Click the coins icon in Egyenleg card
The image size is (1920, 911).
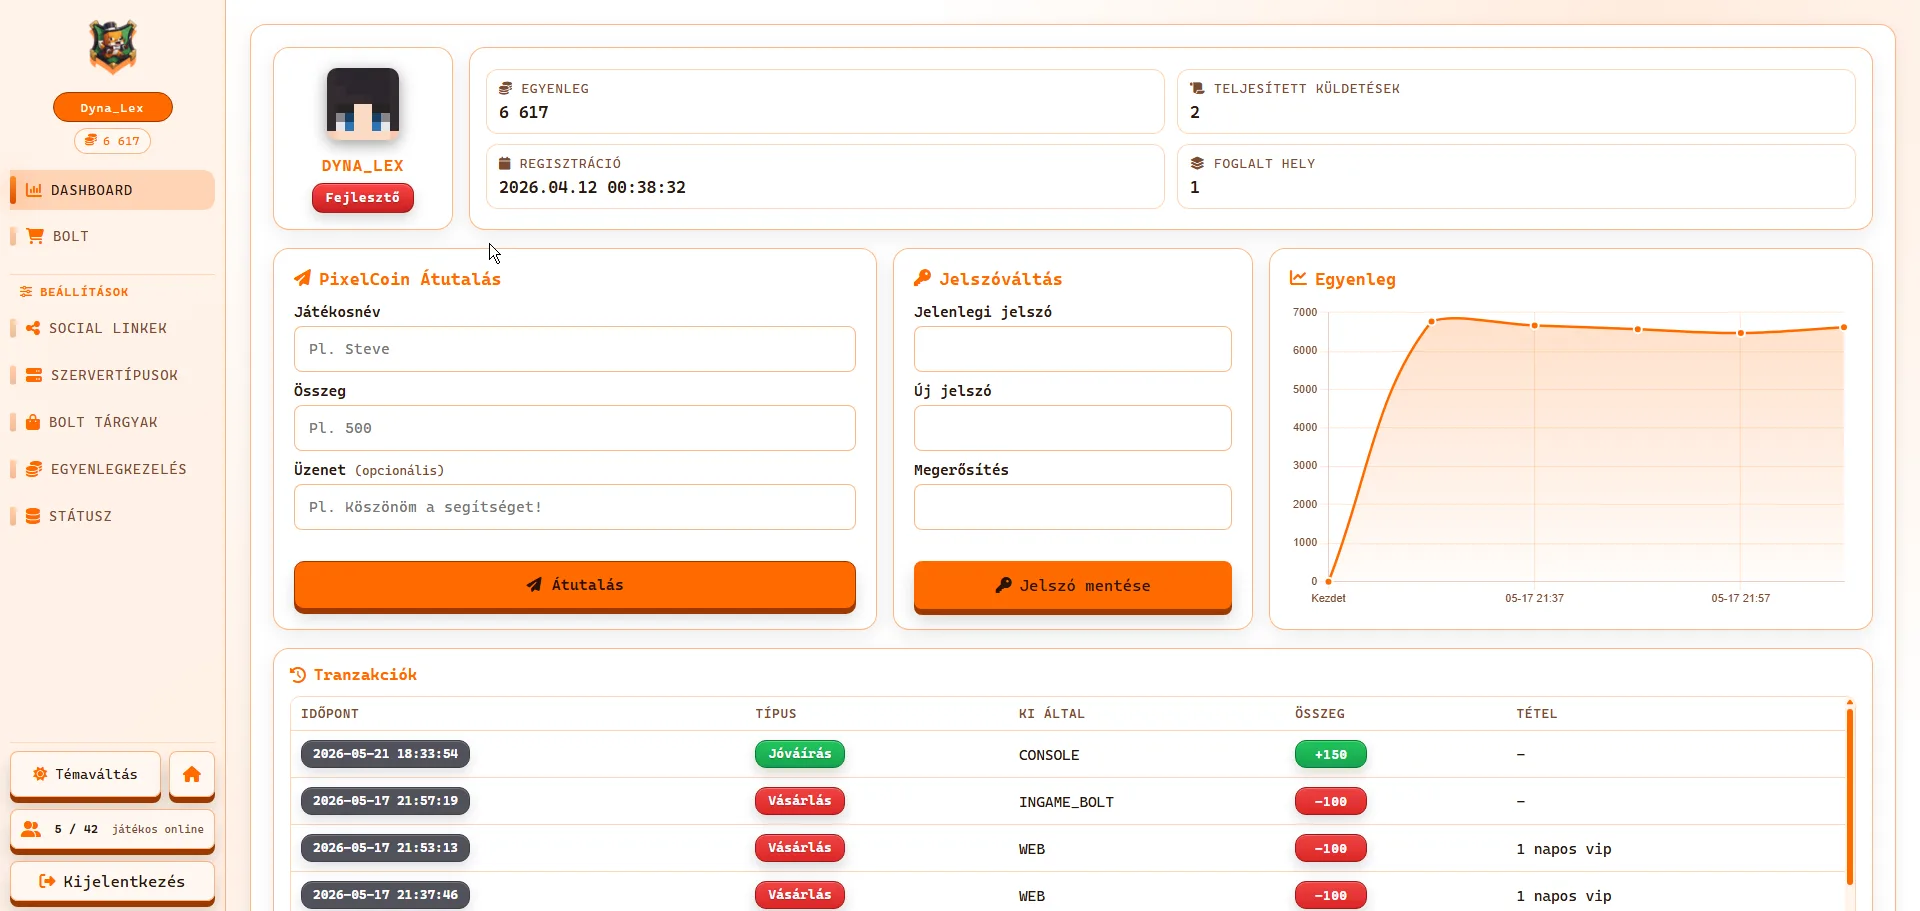506,88
